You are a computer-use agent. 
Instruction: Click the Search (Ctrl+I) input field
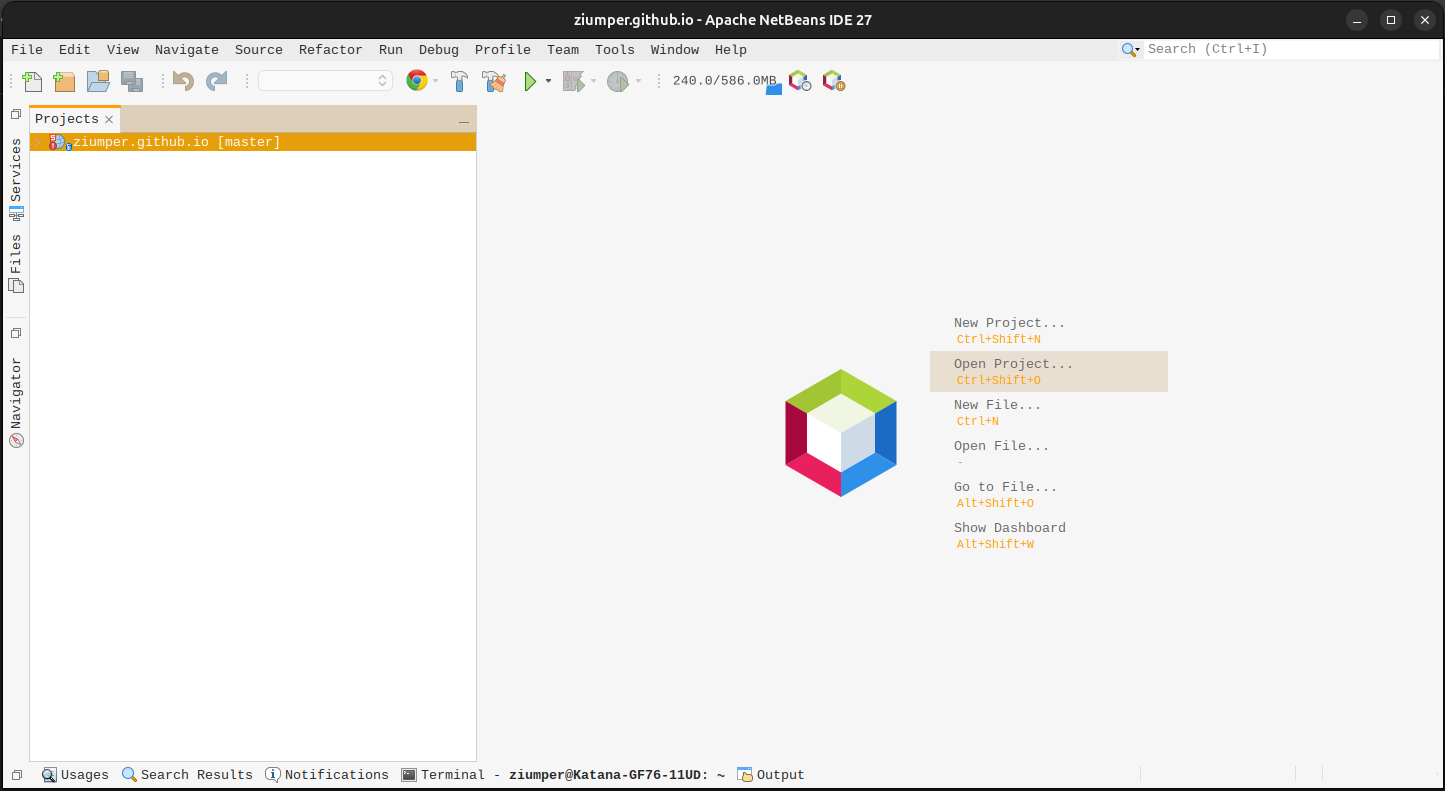pos(1290,49)
